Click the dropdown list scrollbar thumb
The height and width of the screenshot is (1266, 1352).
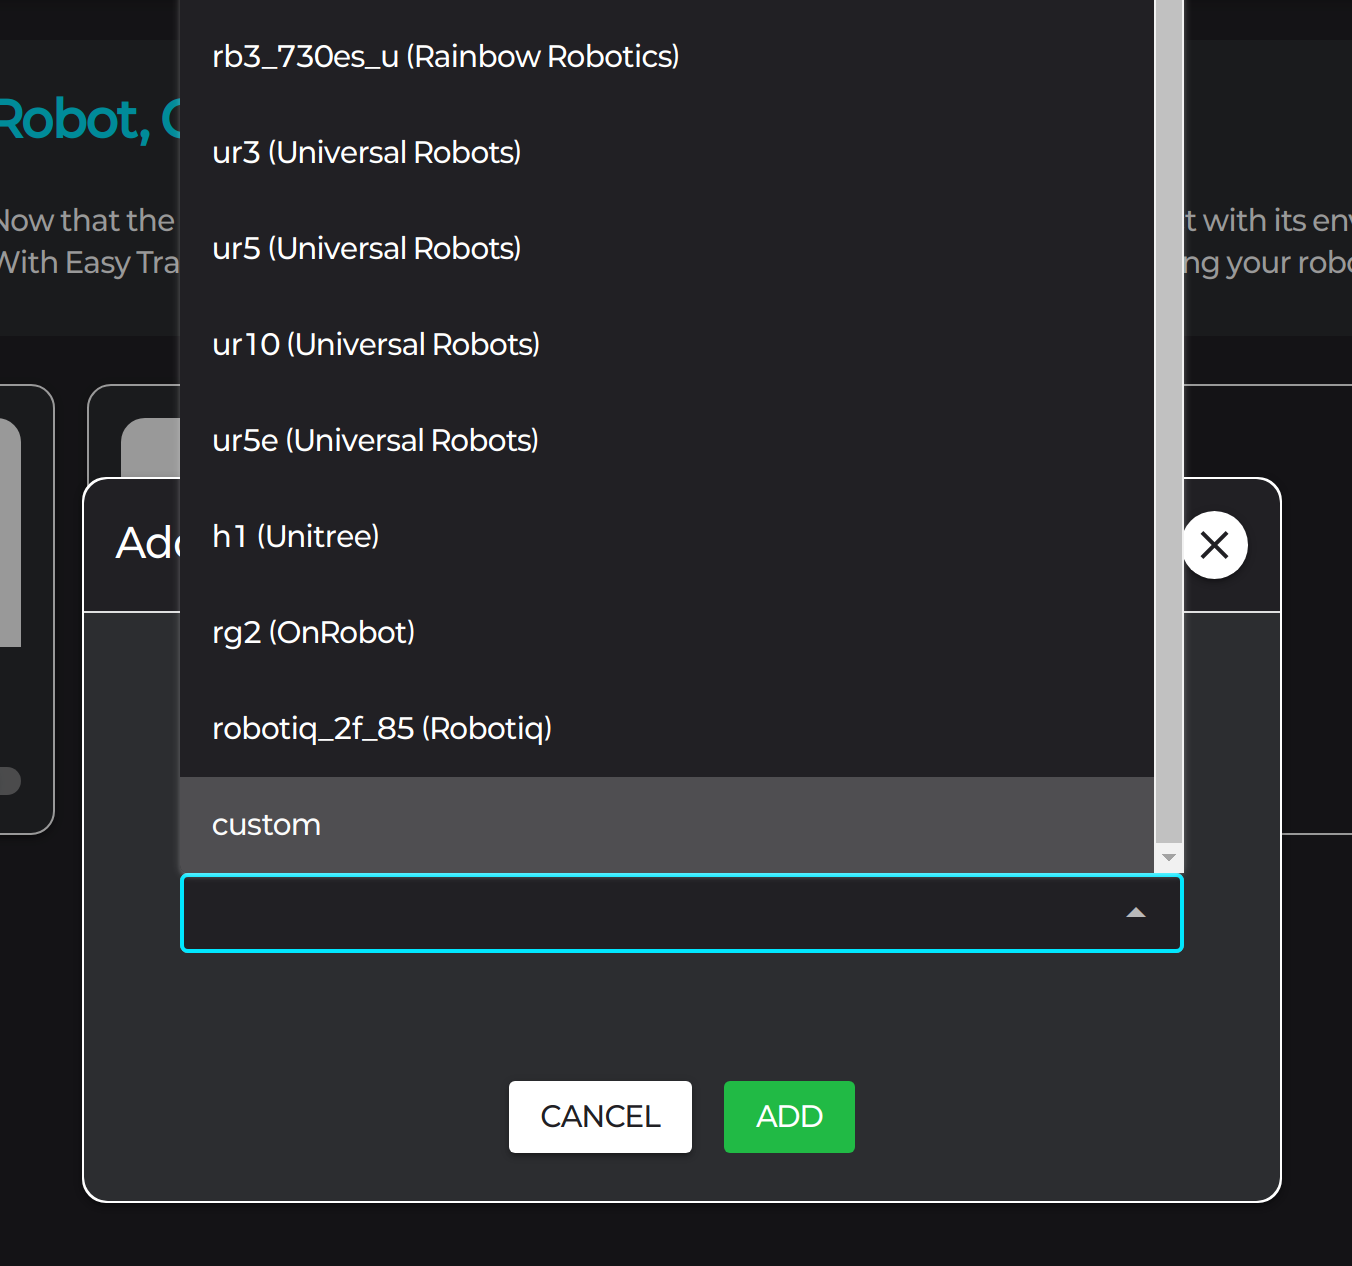coord(1168,420)
